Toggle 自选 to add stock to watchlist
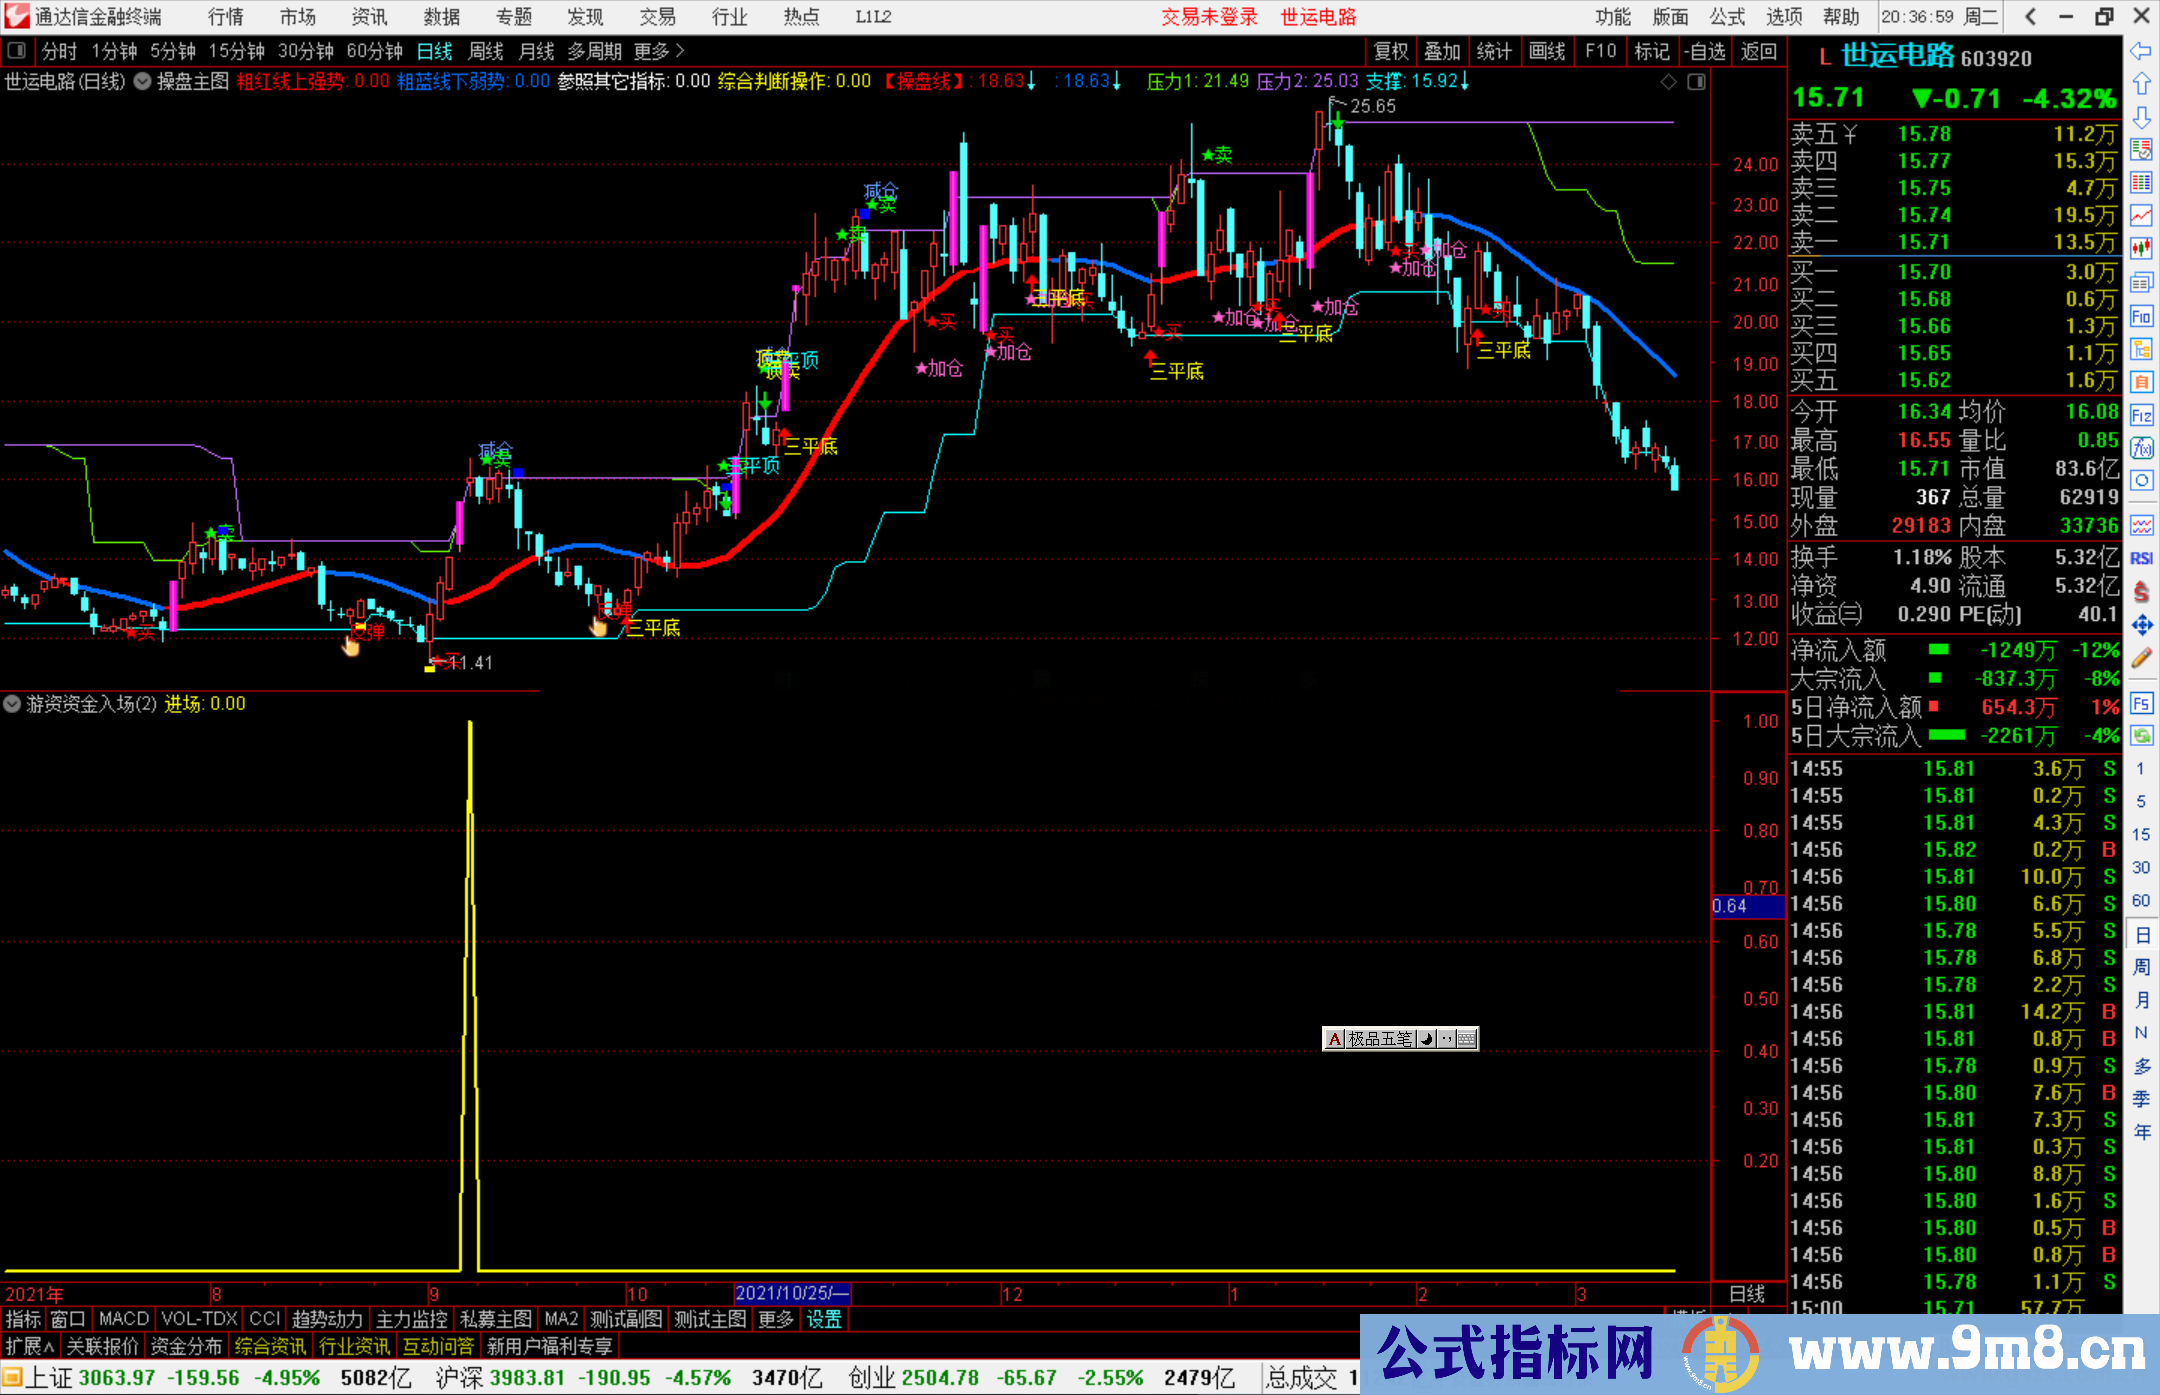The width and height of the screenshot is (2160, 1395). pos(1707,51)
